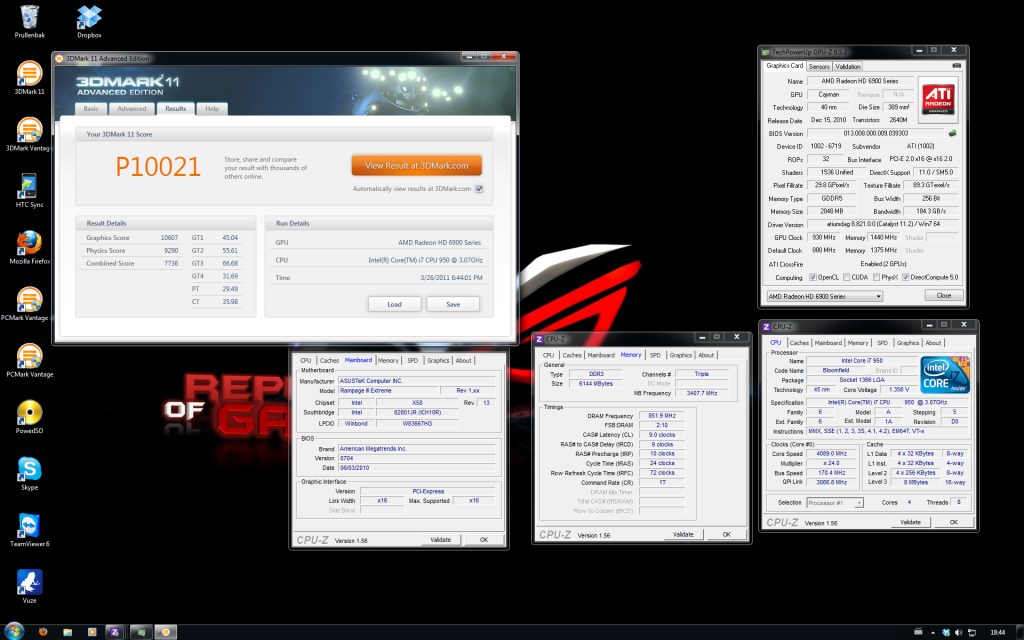Click the P10021 score text
Viewport: 1024px width, 640px height.
point(157,167)
